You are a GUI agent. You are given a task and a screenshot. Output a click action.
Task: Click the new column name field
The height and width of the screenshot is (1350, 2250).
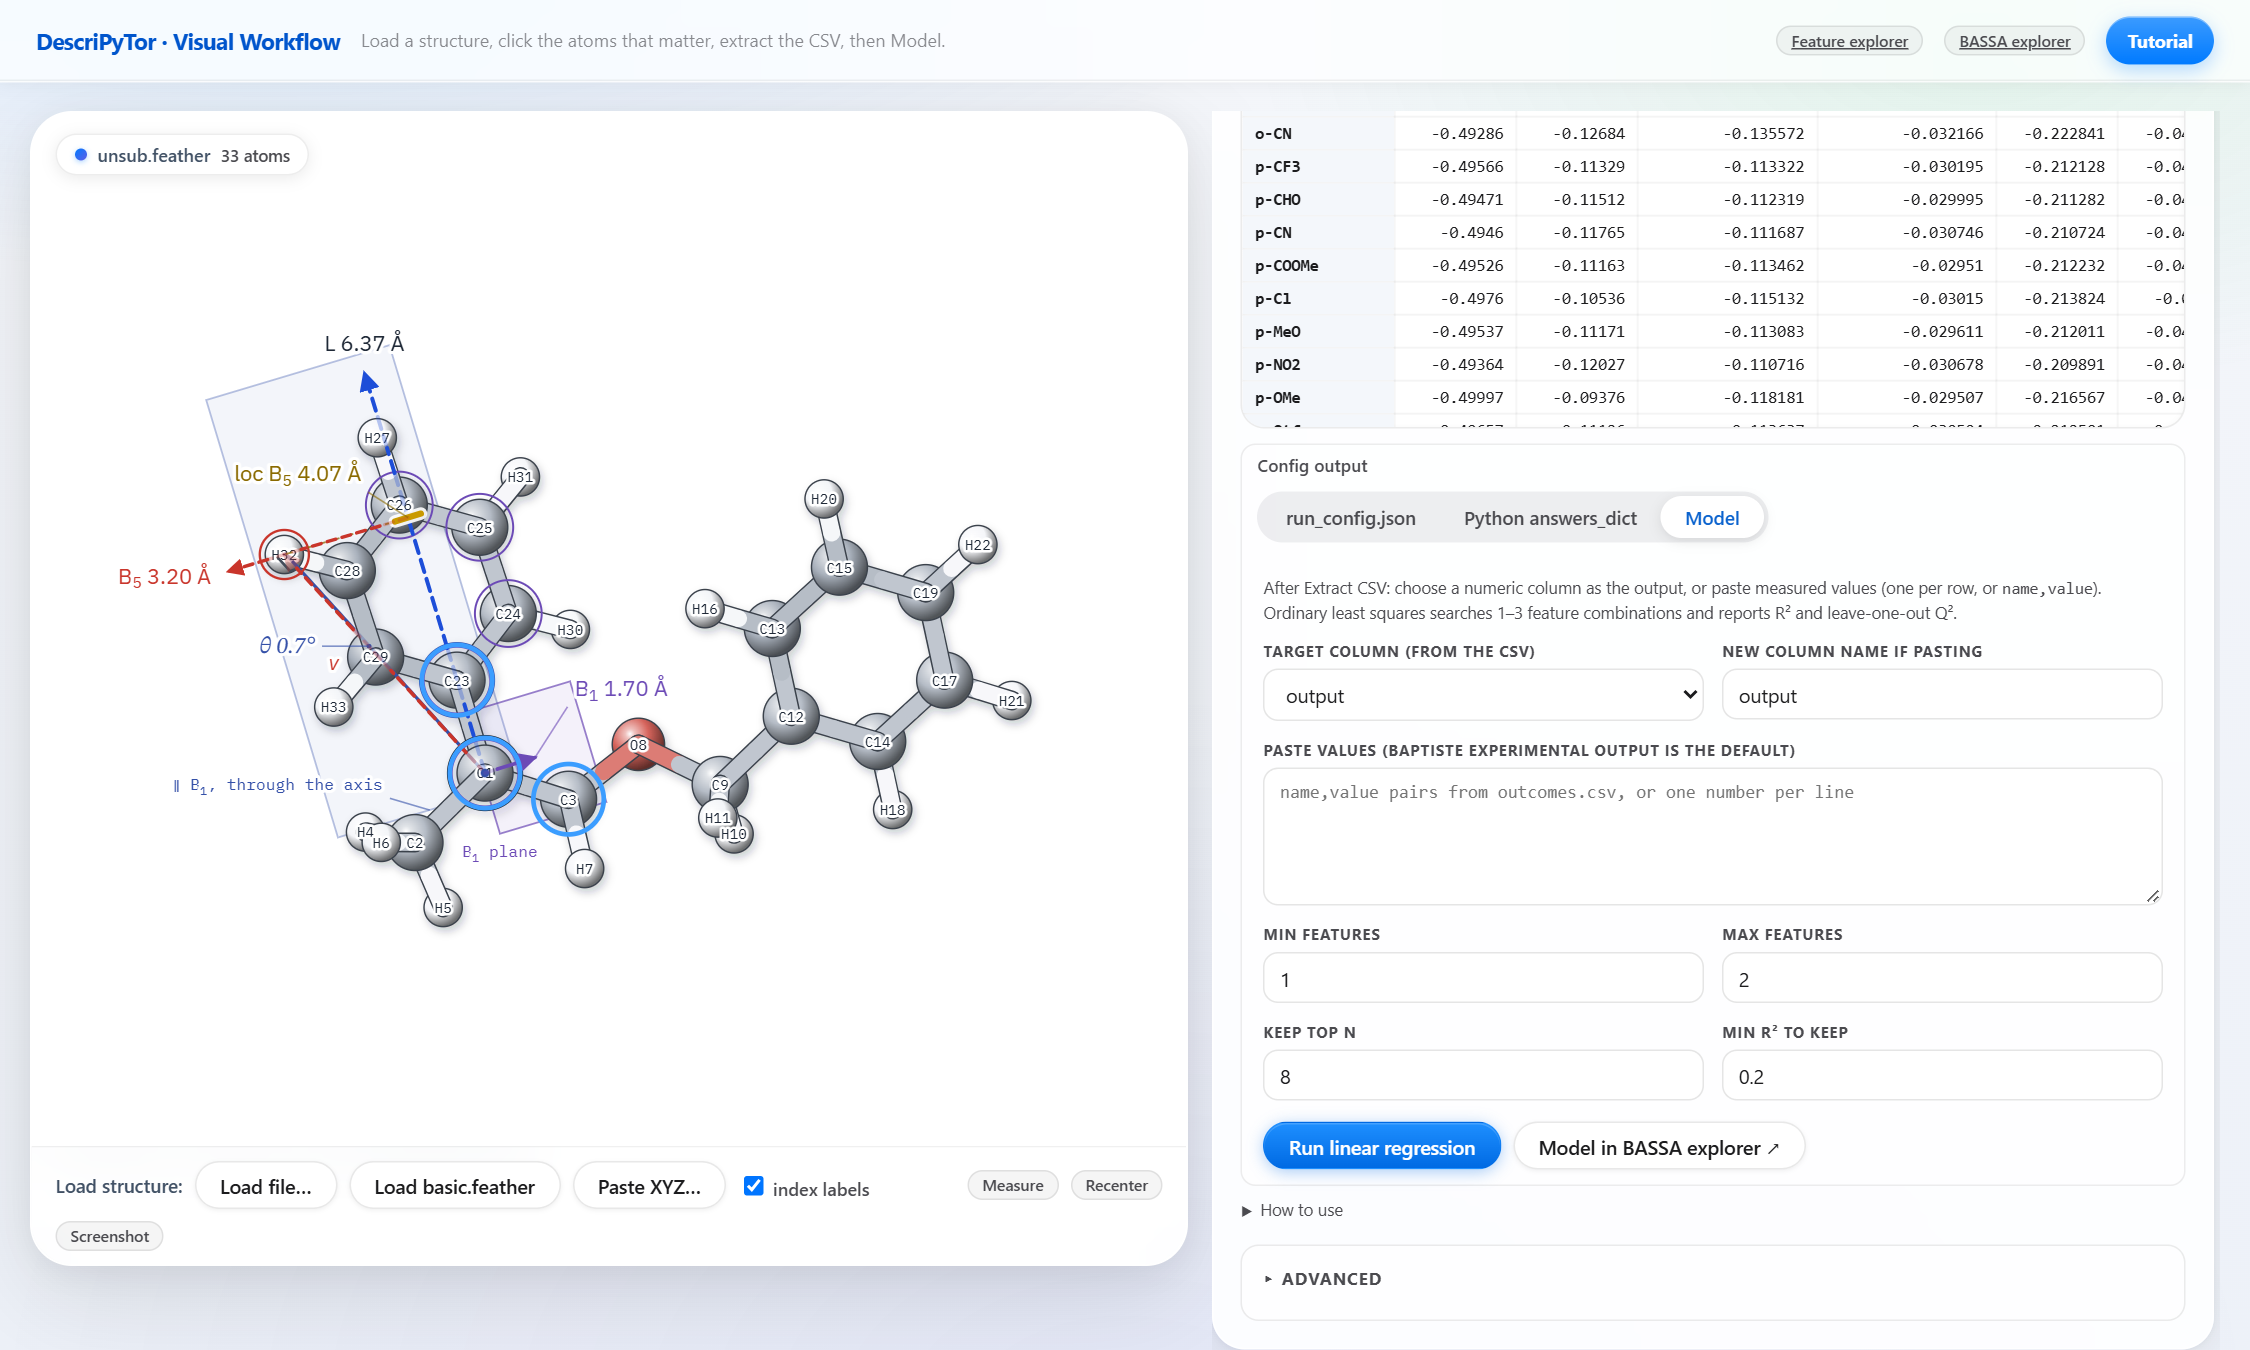pos(1942,695)
